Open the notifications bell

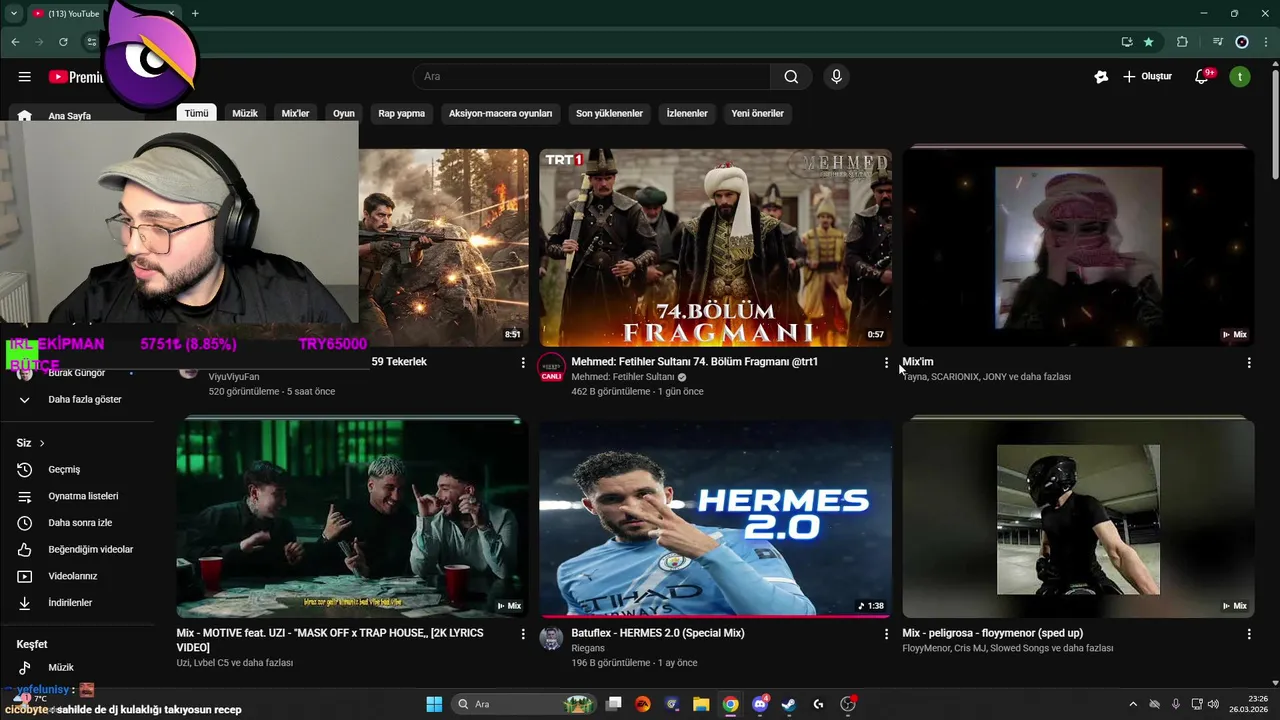pos(1202,77)
